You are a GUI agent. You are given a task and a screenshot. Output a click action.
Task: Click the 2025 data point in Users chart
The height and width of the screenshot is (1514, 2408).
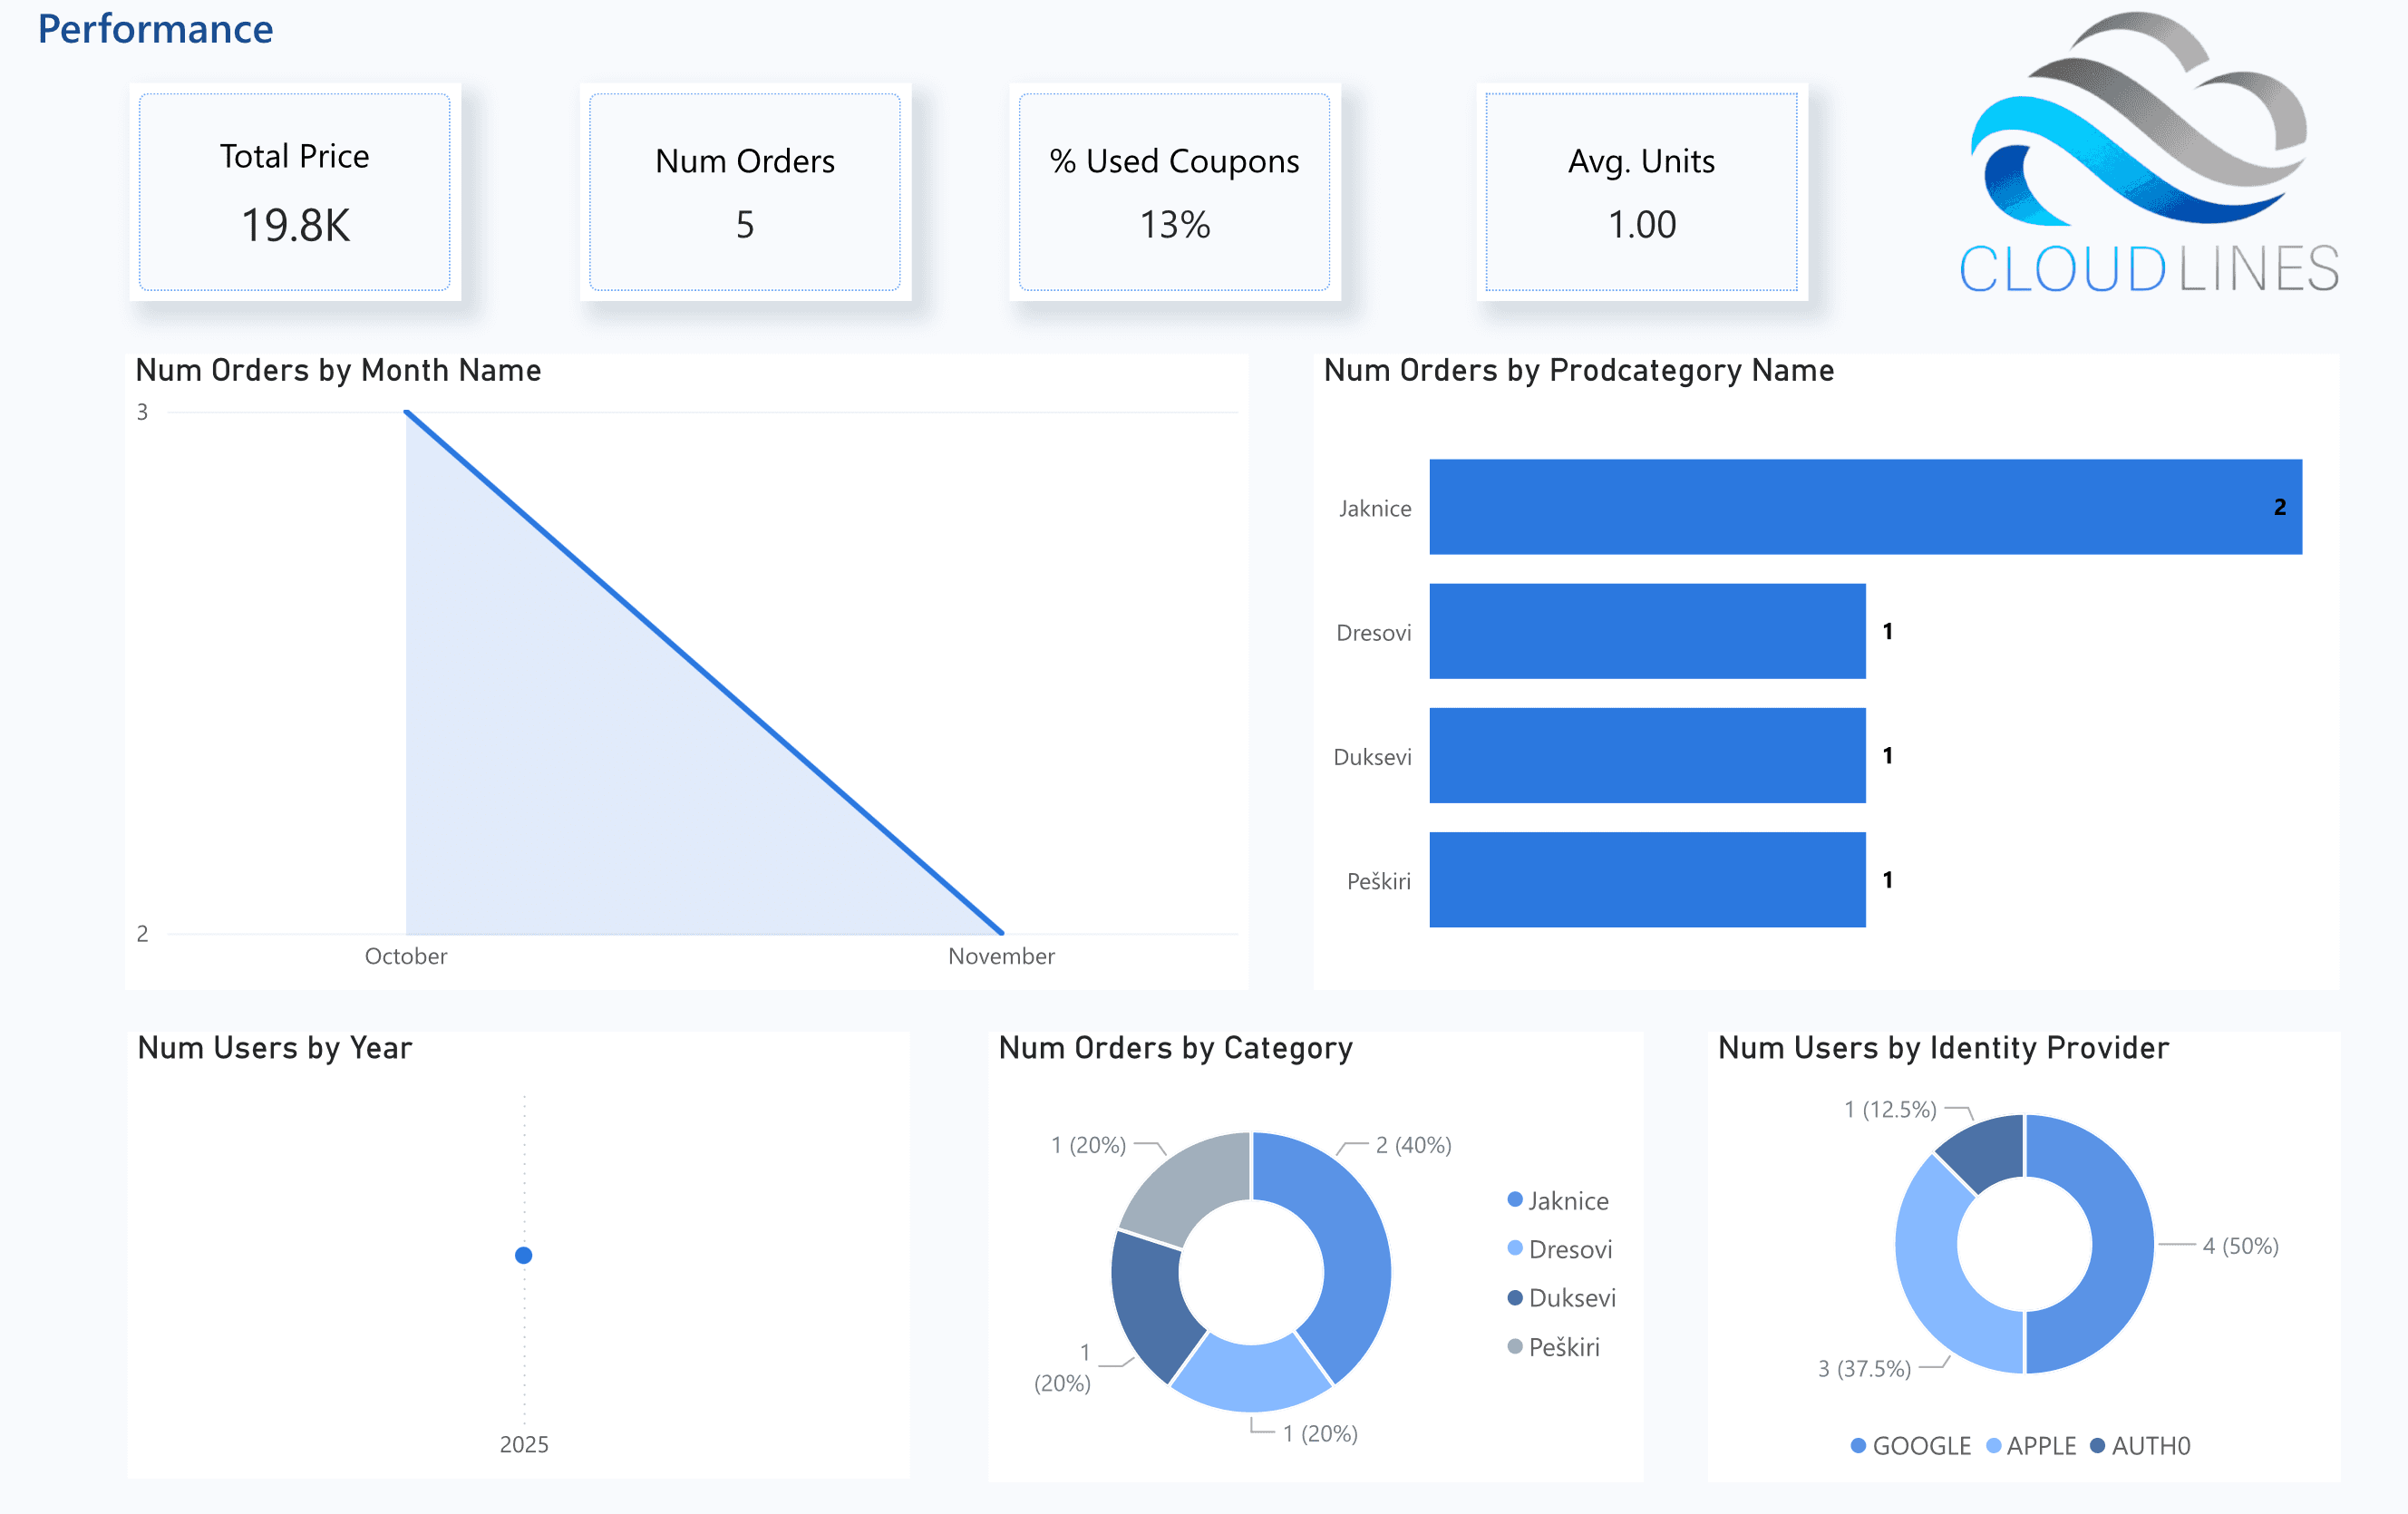click(523, 1255)
